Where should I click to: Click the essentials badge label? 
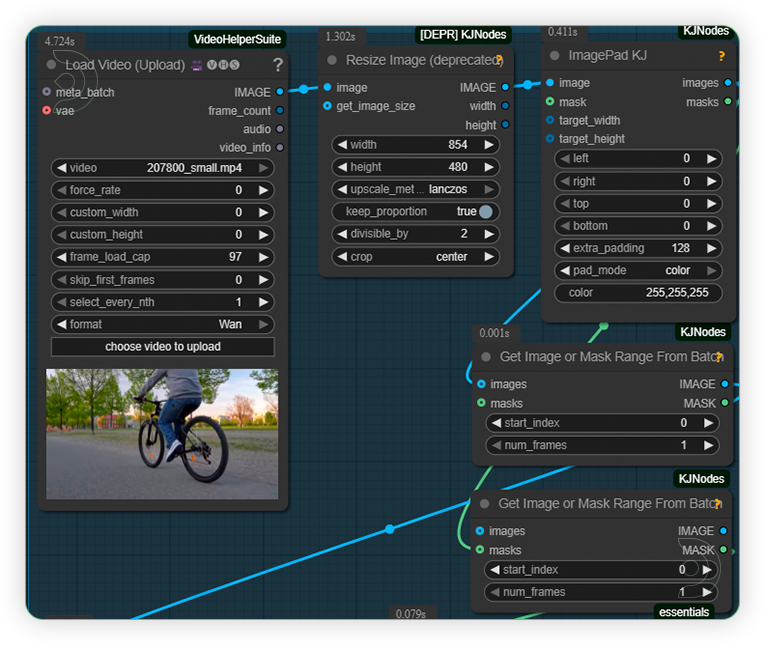pyautogui.click(x=684, y=612)
